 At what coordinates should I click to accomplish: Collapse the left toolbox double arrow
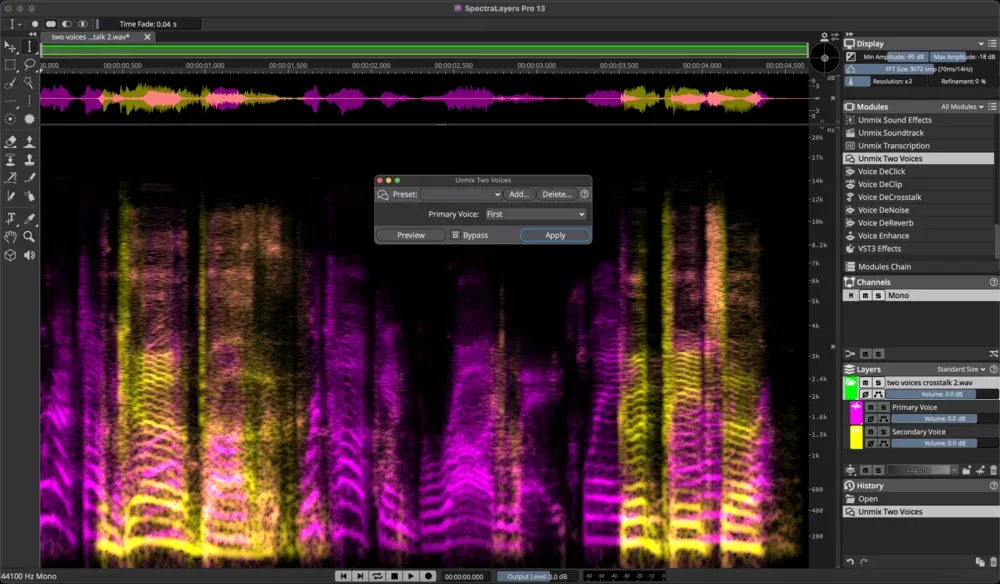point(33,34)
